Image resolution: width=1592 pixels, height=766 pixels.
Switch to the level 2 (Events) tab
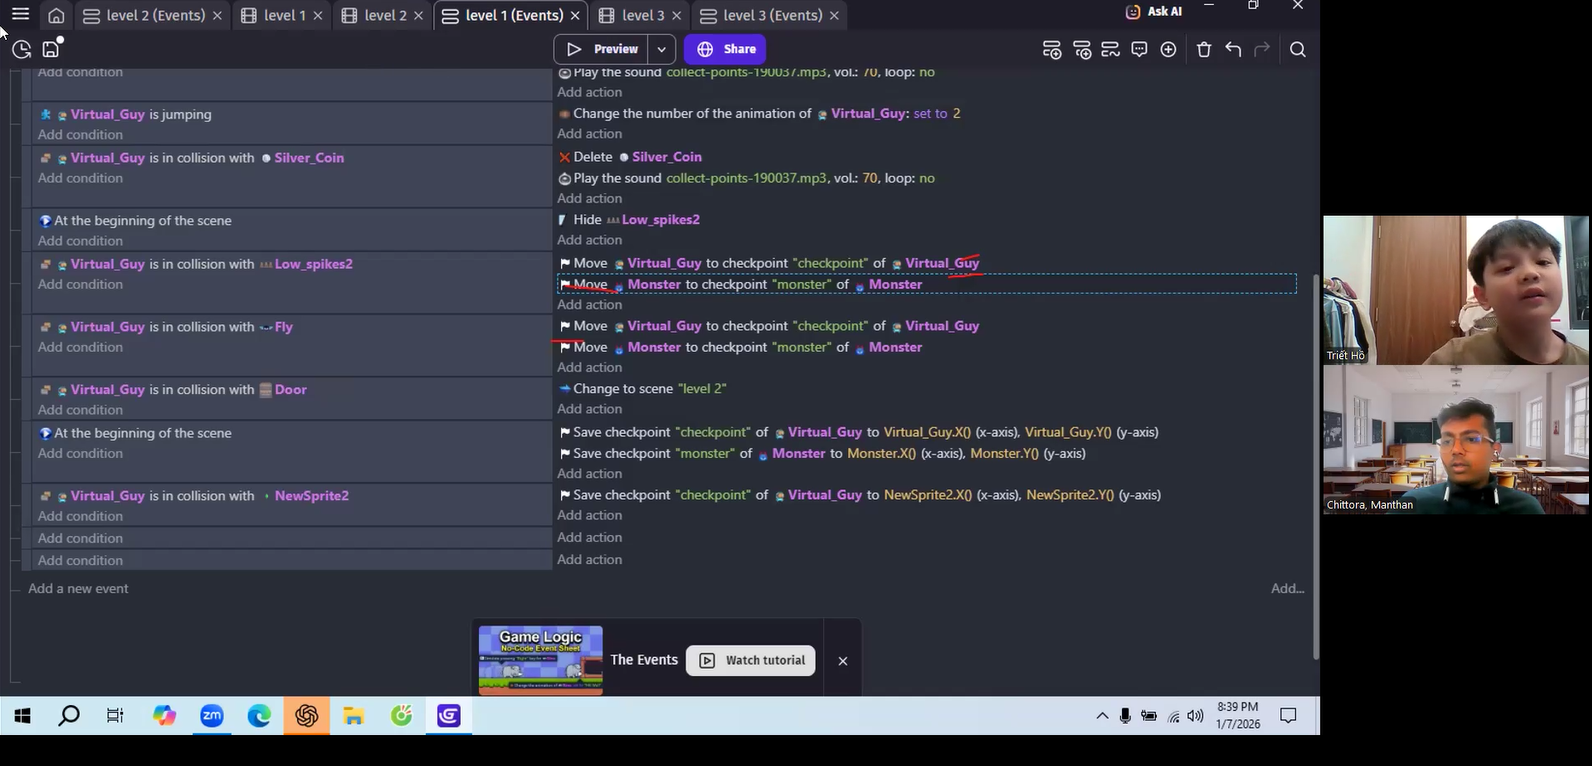click(x=144, y=16)
